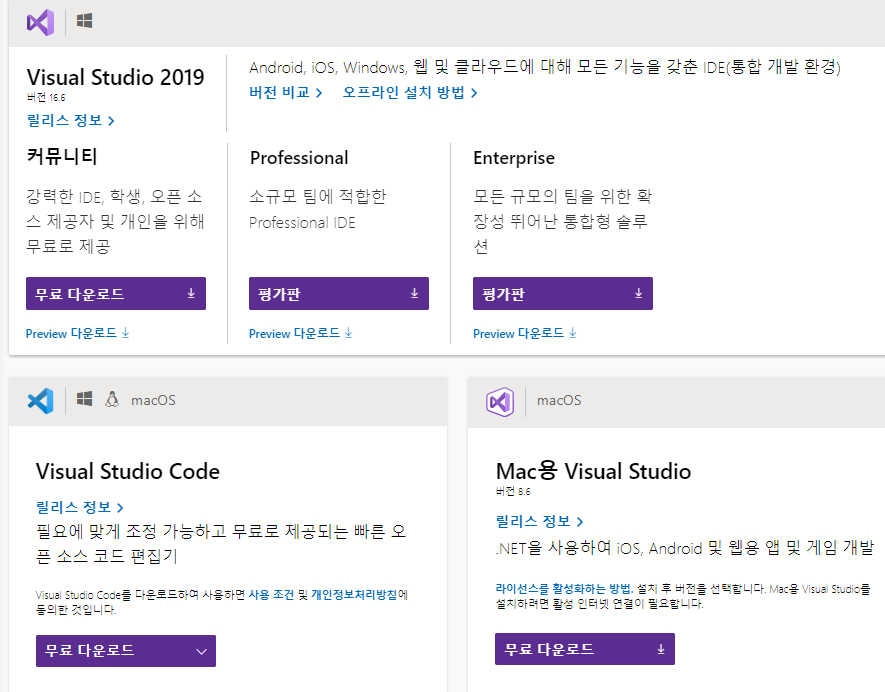
Task: Expand the VS Code 무료 다운로드 dropdown chevron
Action: point(201,651)
